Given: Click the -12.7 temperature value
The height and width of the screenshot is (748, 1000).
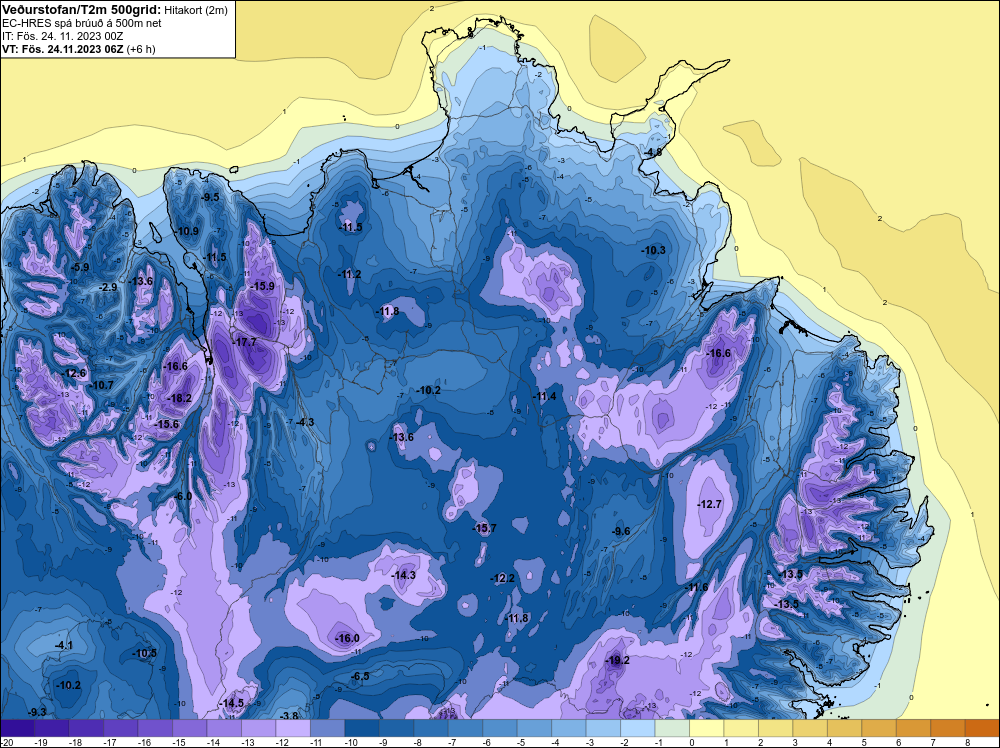Looking at the screenshot, I should [x=709, y=504].
